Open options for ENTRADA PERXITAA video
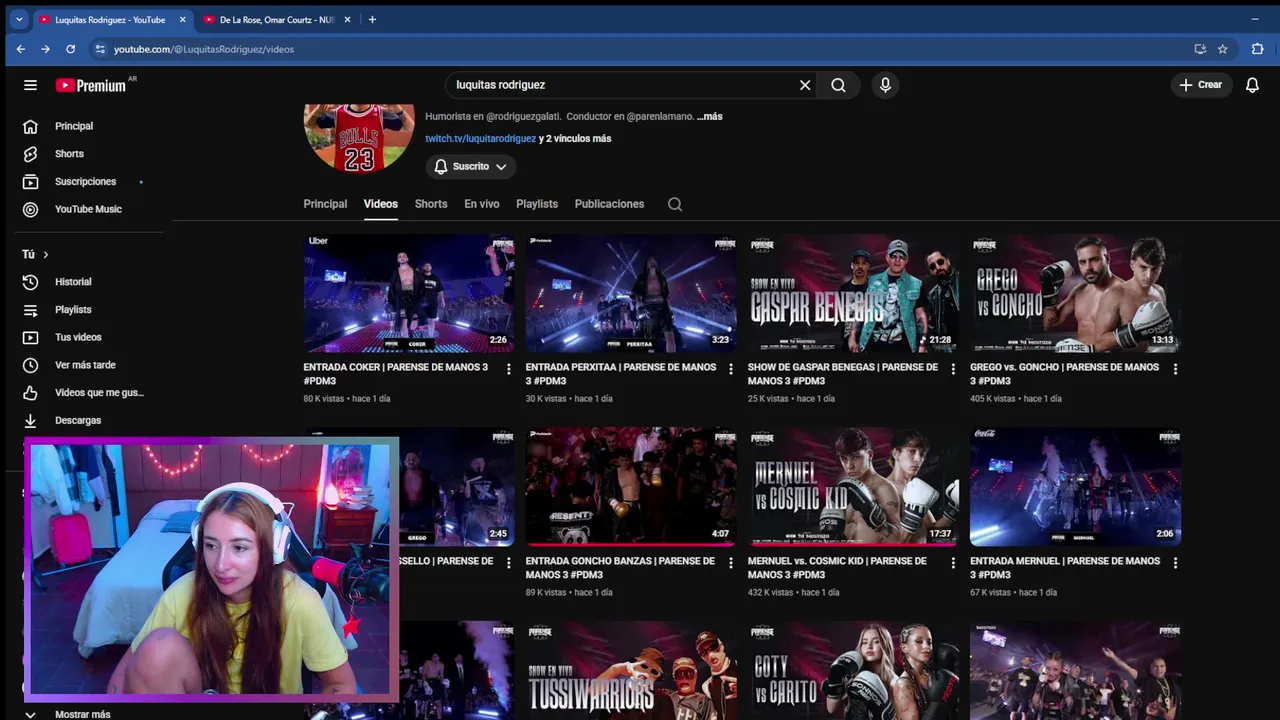1280x720 pixels. tap(730, 369)
